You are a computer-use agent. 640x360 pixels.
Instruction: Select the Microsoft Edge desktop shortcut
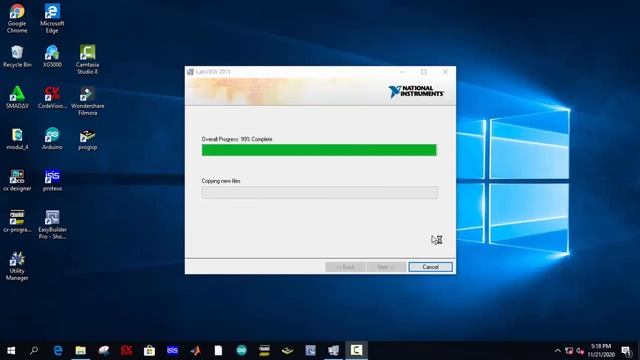[52, 18]
